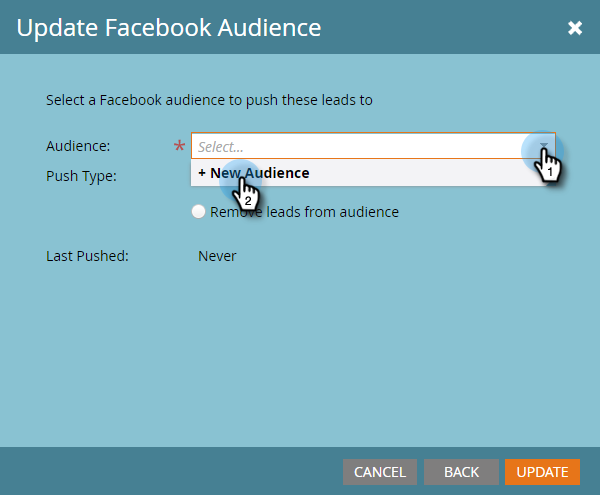Select Remove leads from audience radio

[198, 212]
